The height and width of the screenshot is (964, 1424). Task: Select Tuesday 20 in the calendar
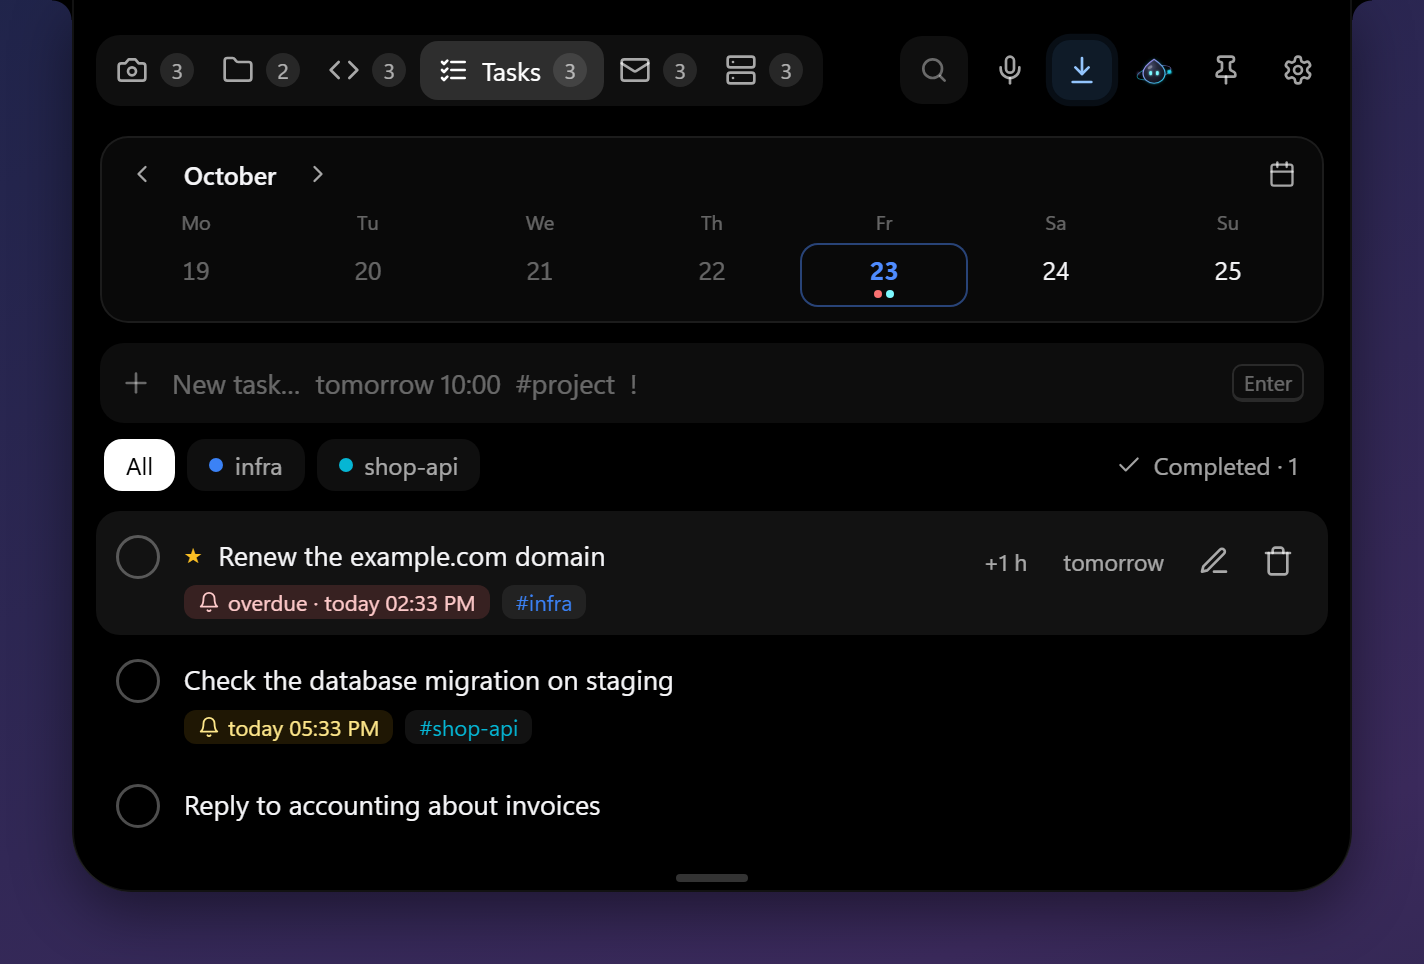click(x=368, y=272)
